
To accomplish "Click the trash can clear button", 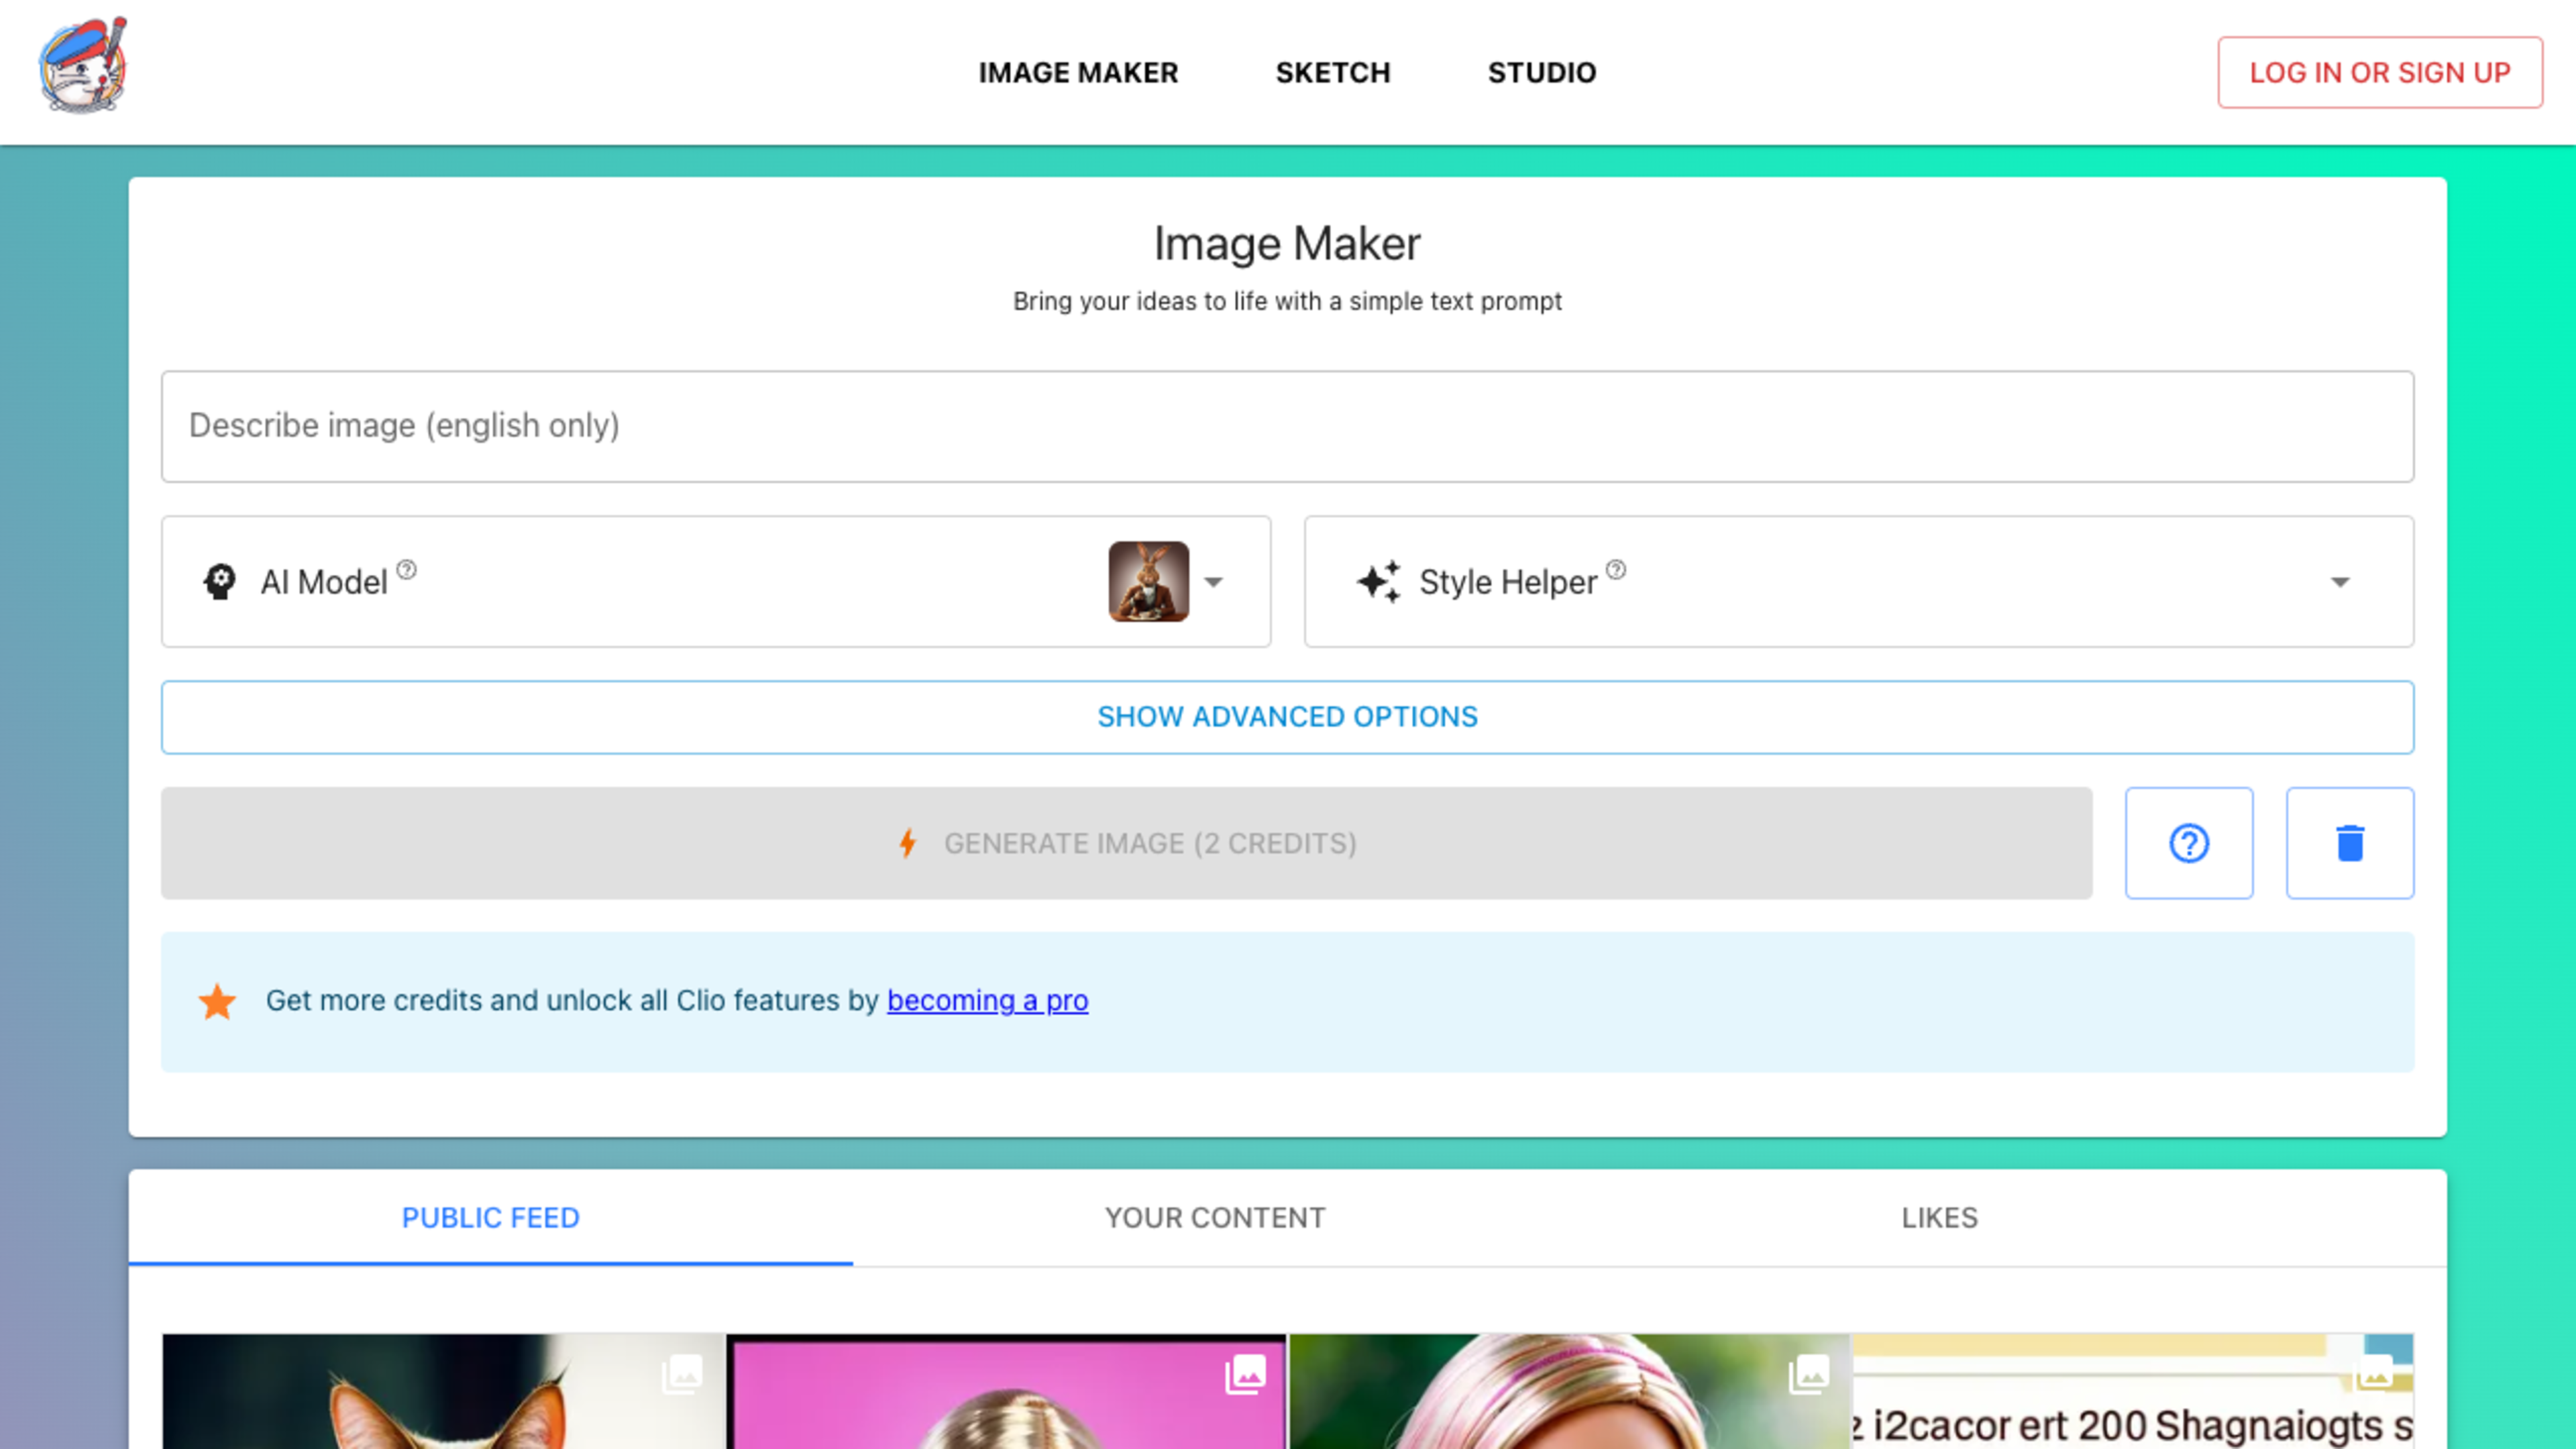I will 2349,843.
